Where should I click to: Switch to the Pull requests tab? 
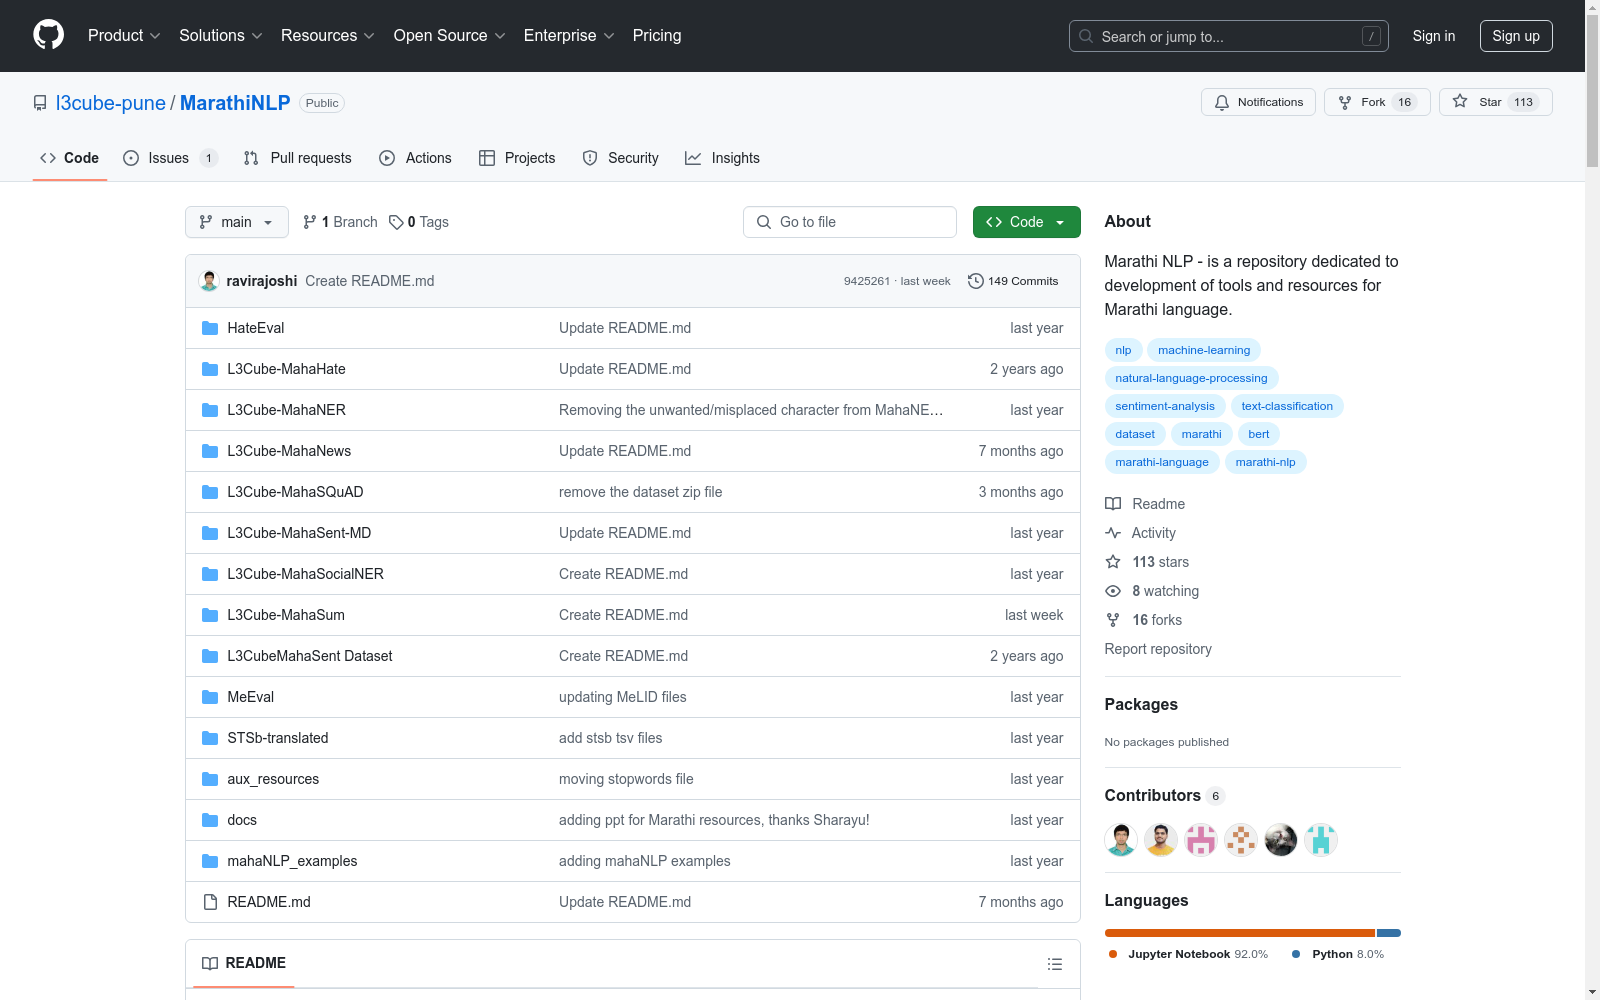pos(298,158)
